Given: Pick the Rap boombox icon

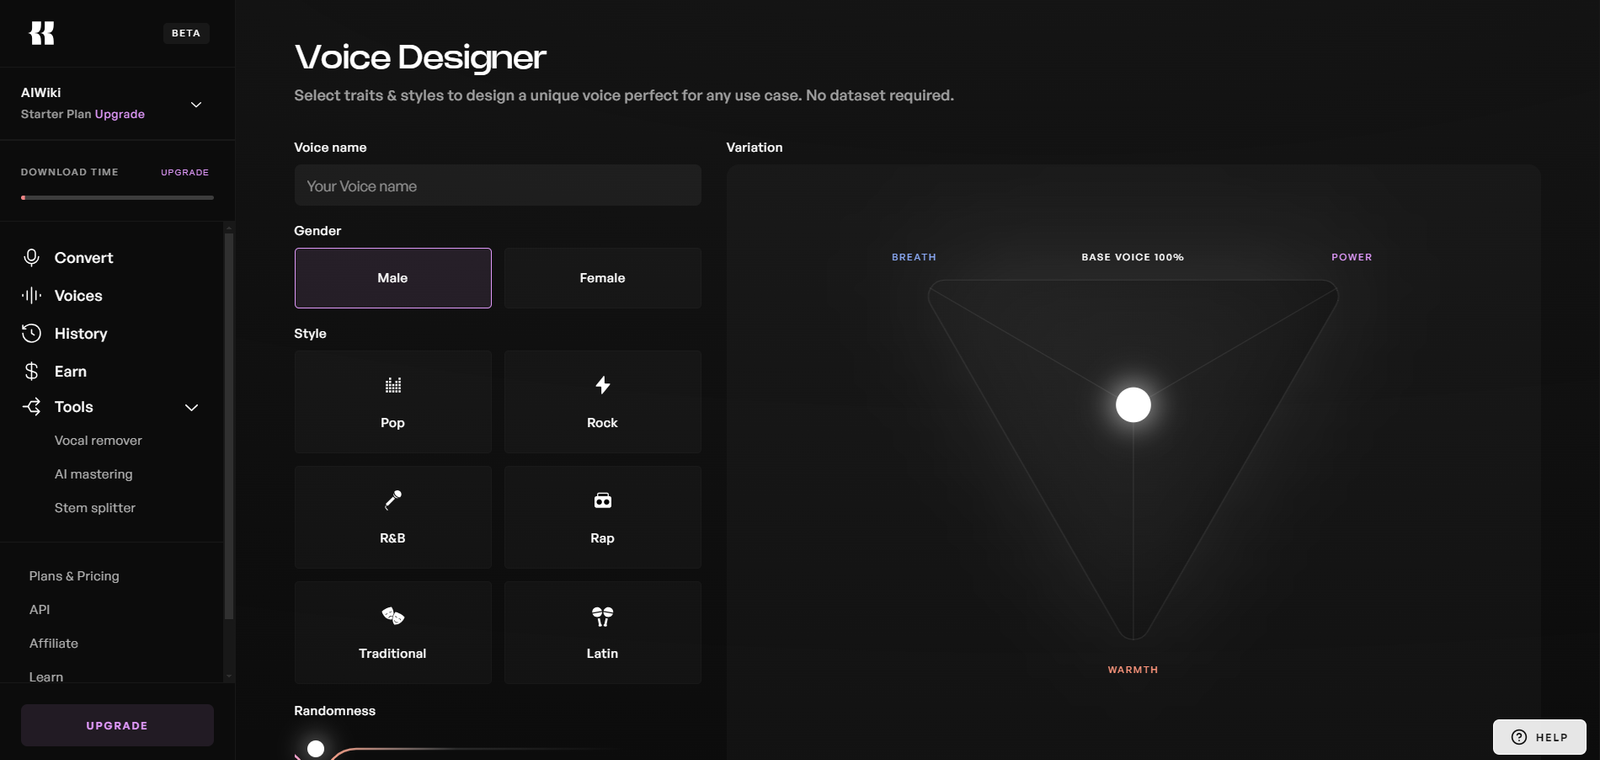Looking at the screenshot, I should [x=602, y=501].
